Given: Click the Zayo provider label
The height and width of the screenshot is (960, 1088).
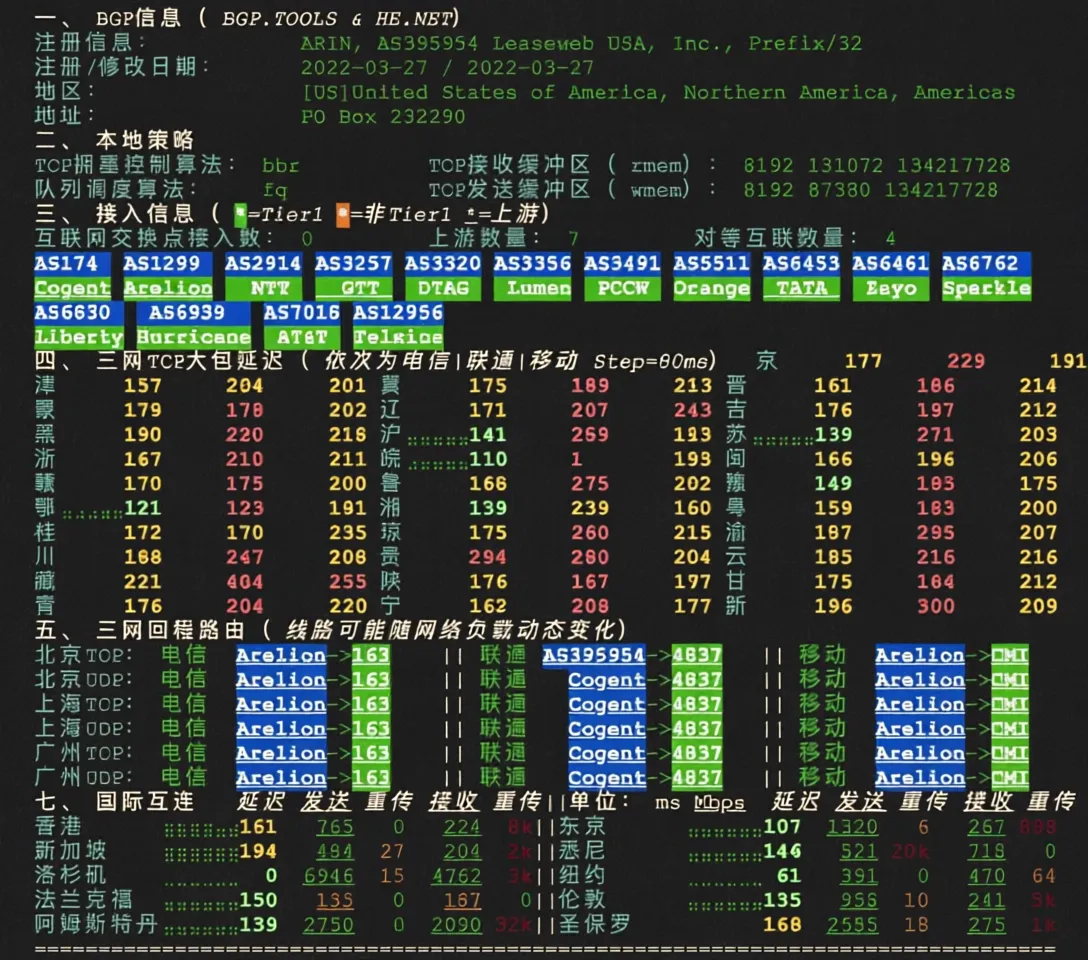Looking at the screenshot, I should tap(890, 288).
